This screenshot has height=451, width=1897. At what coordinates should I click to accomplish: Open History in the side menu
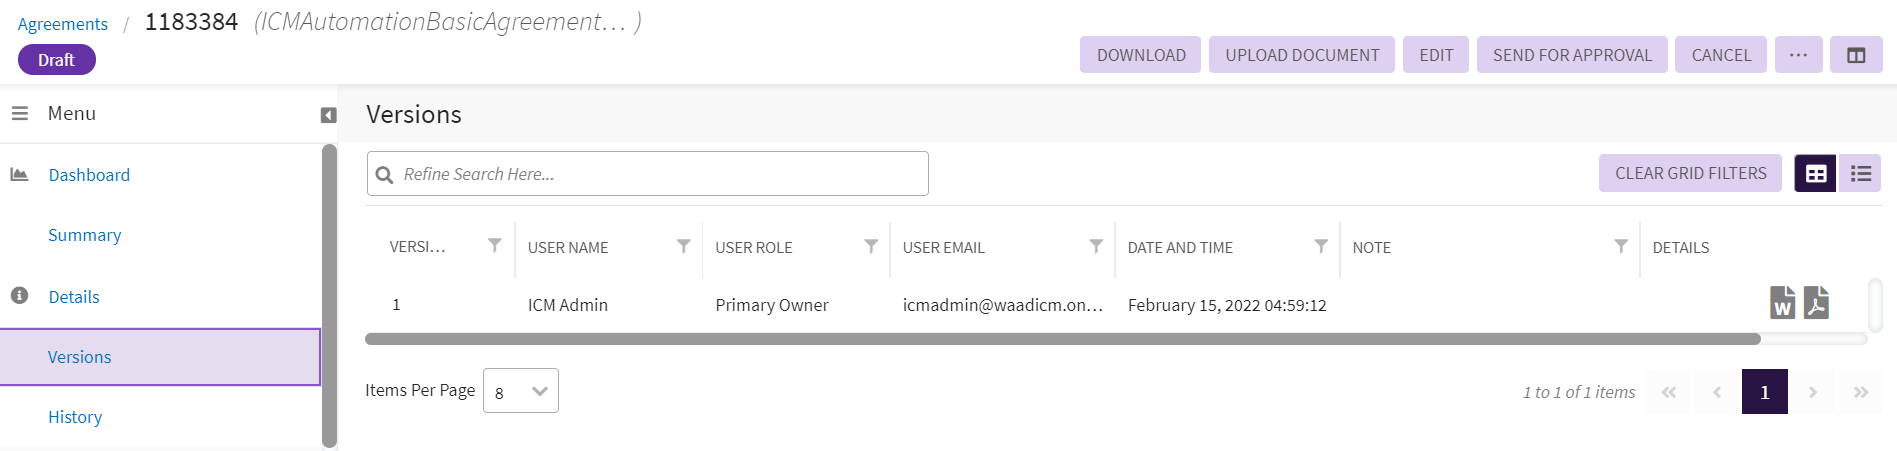(75, 417)
